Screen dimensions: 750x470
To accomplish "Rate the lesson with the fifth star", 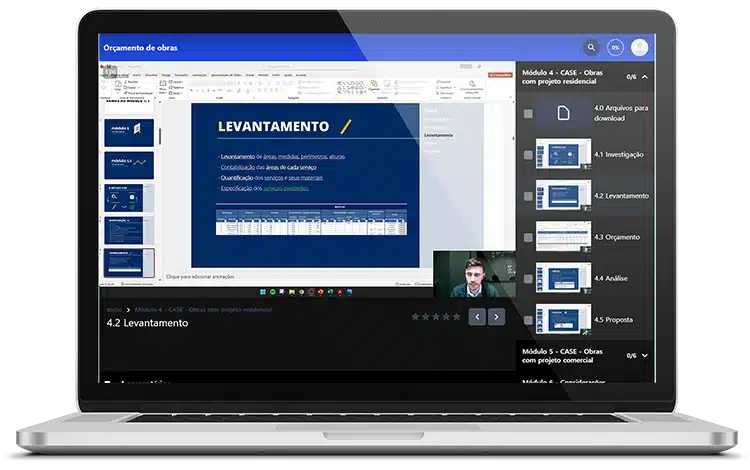I will 457,317.
